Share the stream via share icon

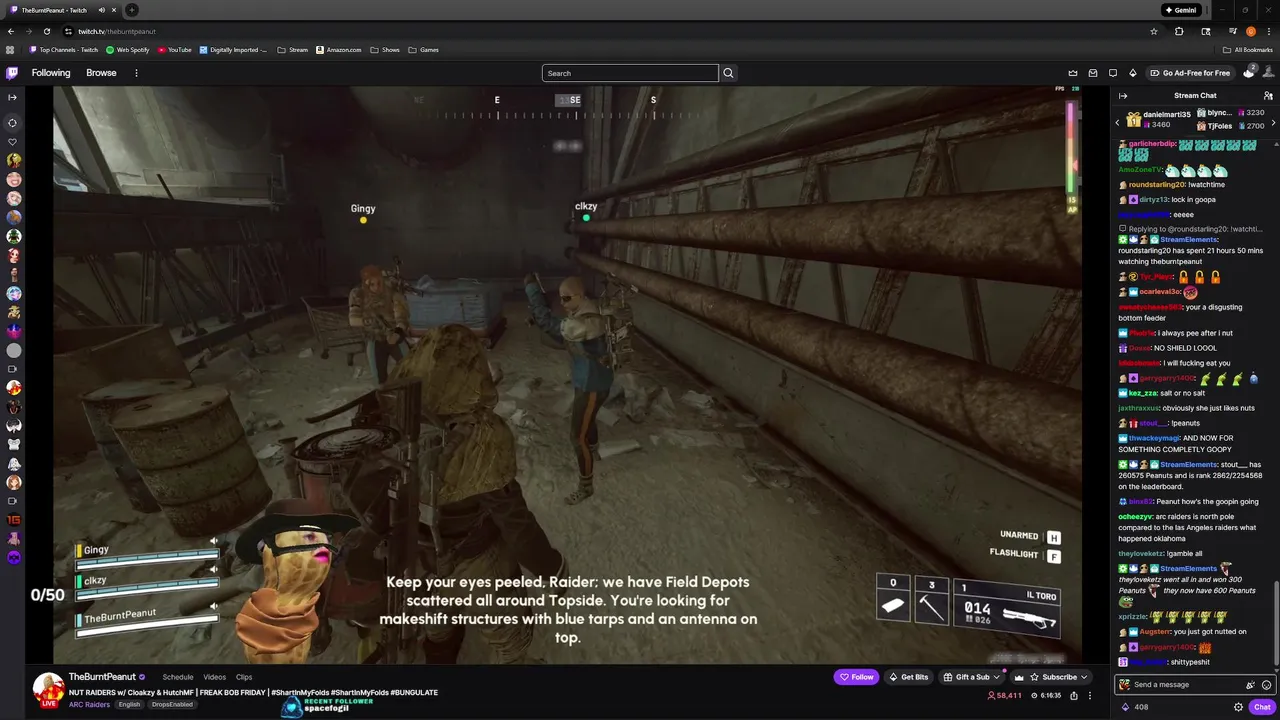coord(1074,696)
